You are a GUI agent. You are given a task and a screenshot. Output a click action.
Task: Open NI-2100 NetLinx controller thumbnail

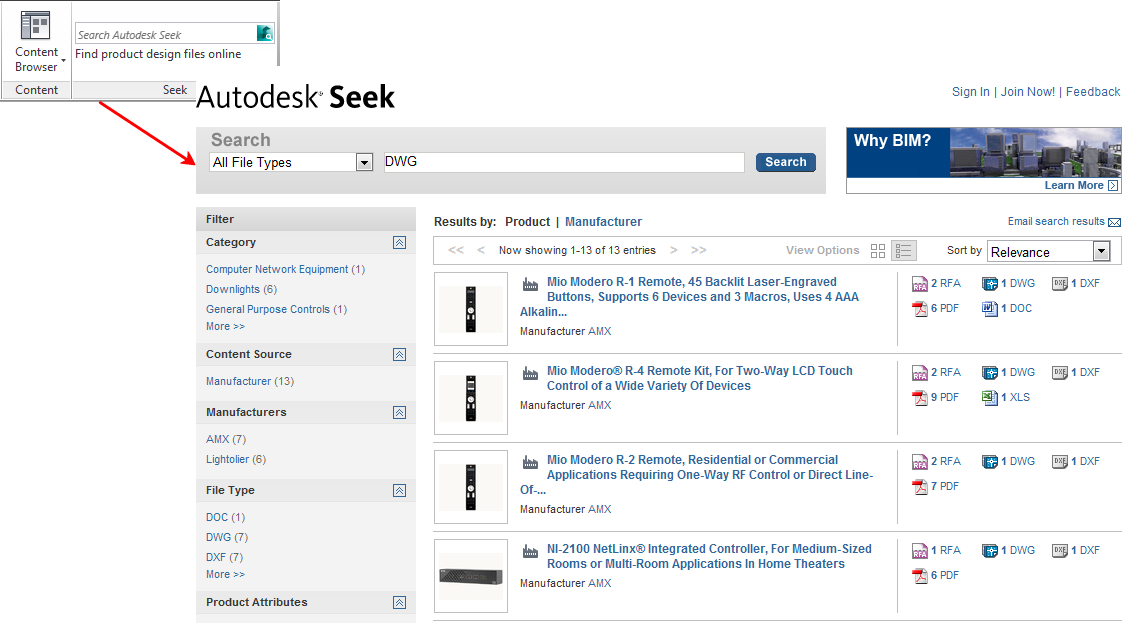(x=471, y=576)
